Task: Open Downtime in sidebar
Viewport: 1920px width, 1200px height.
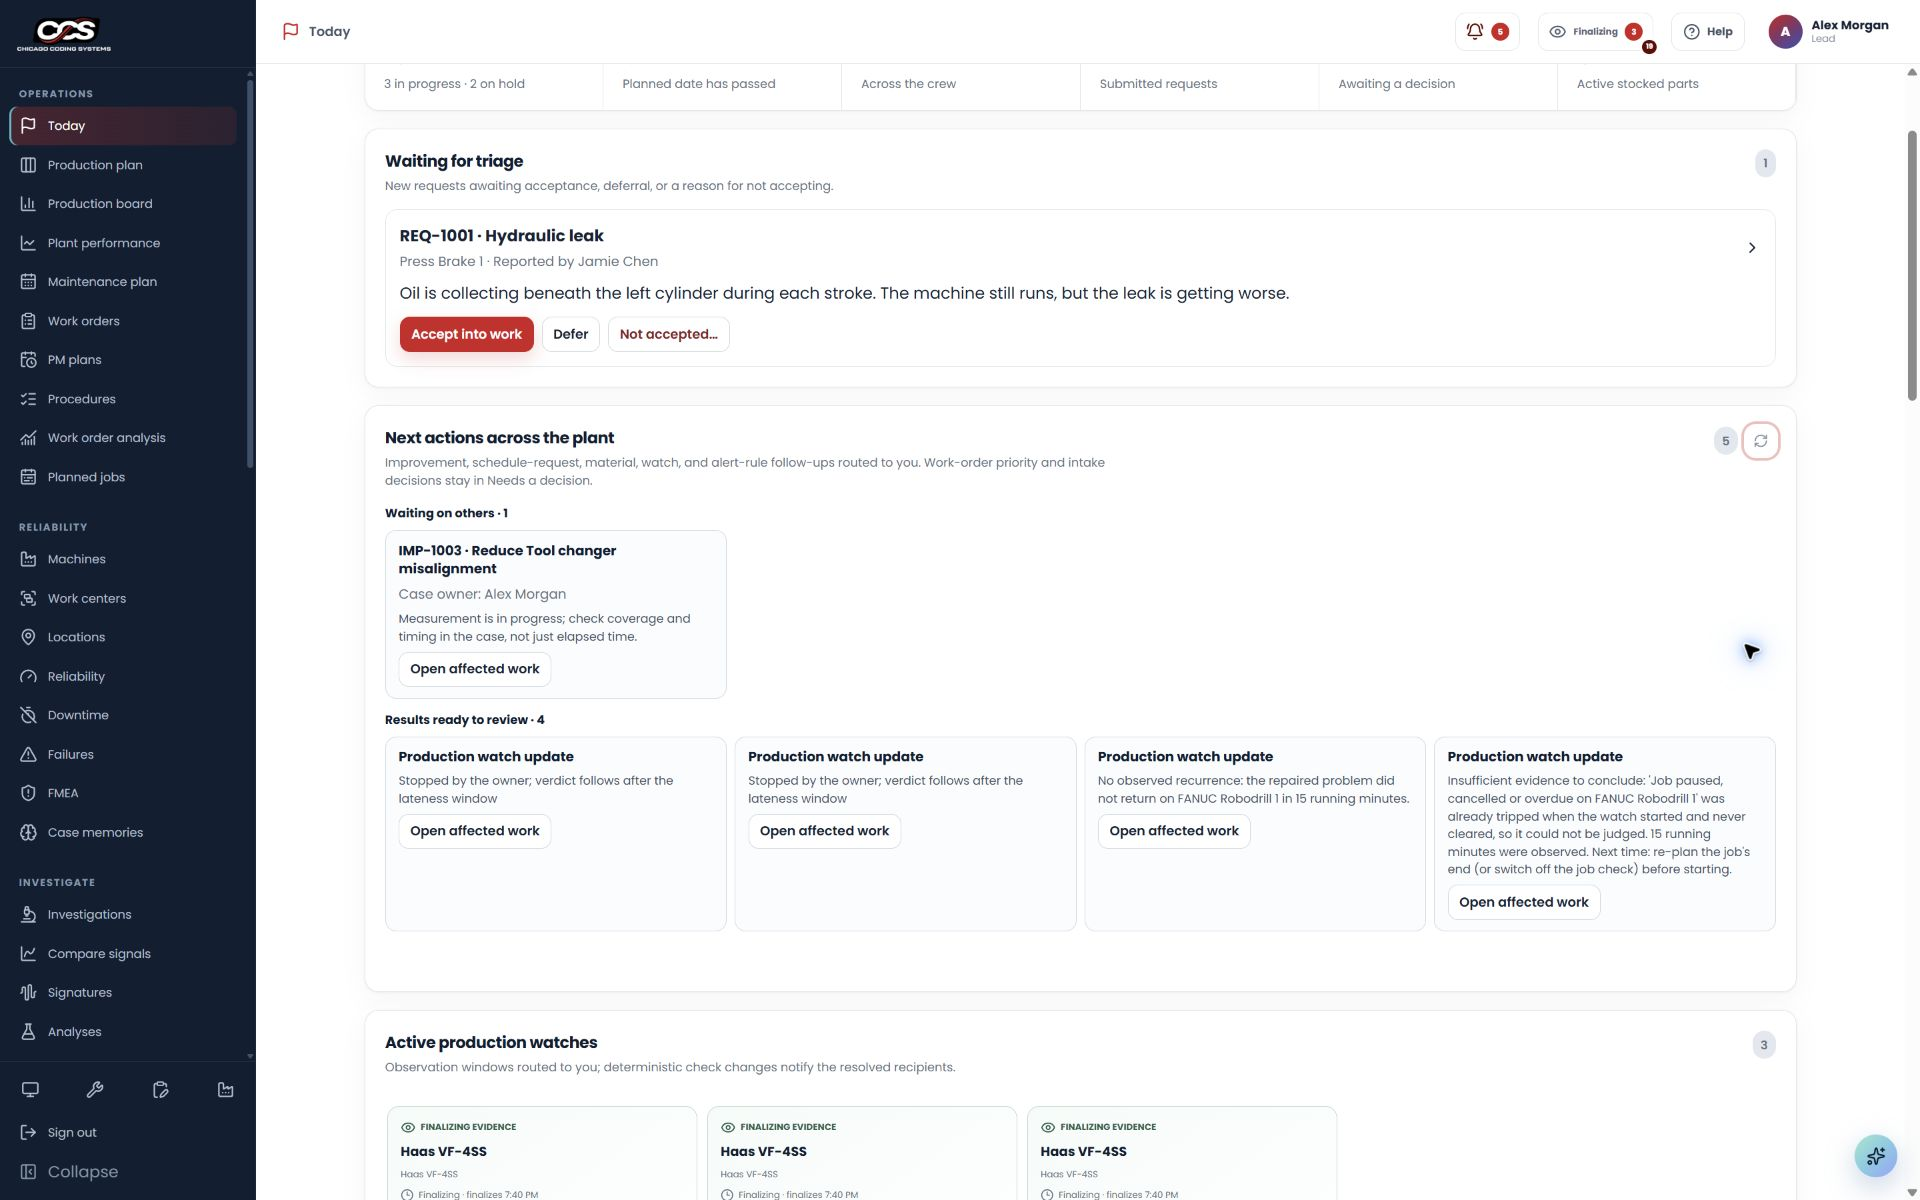Action: 124,715
